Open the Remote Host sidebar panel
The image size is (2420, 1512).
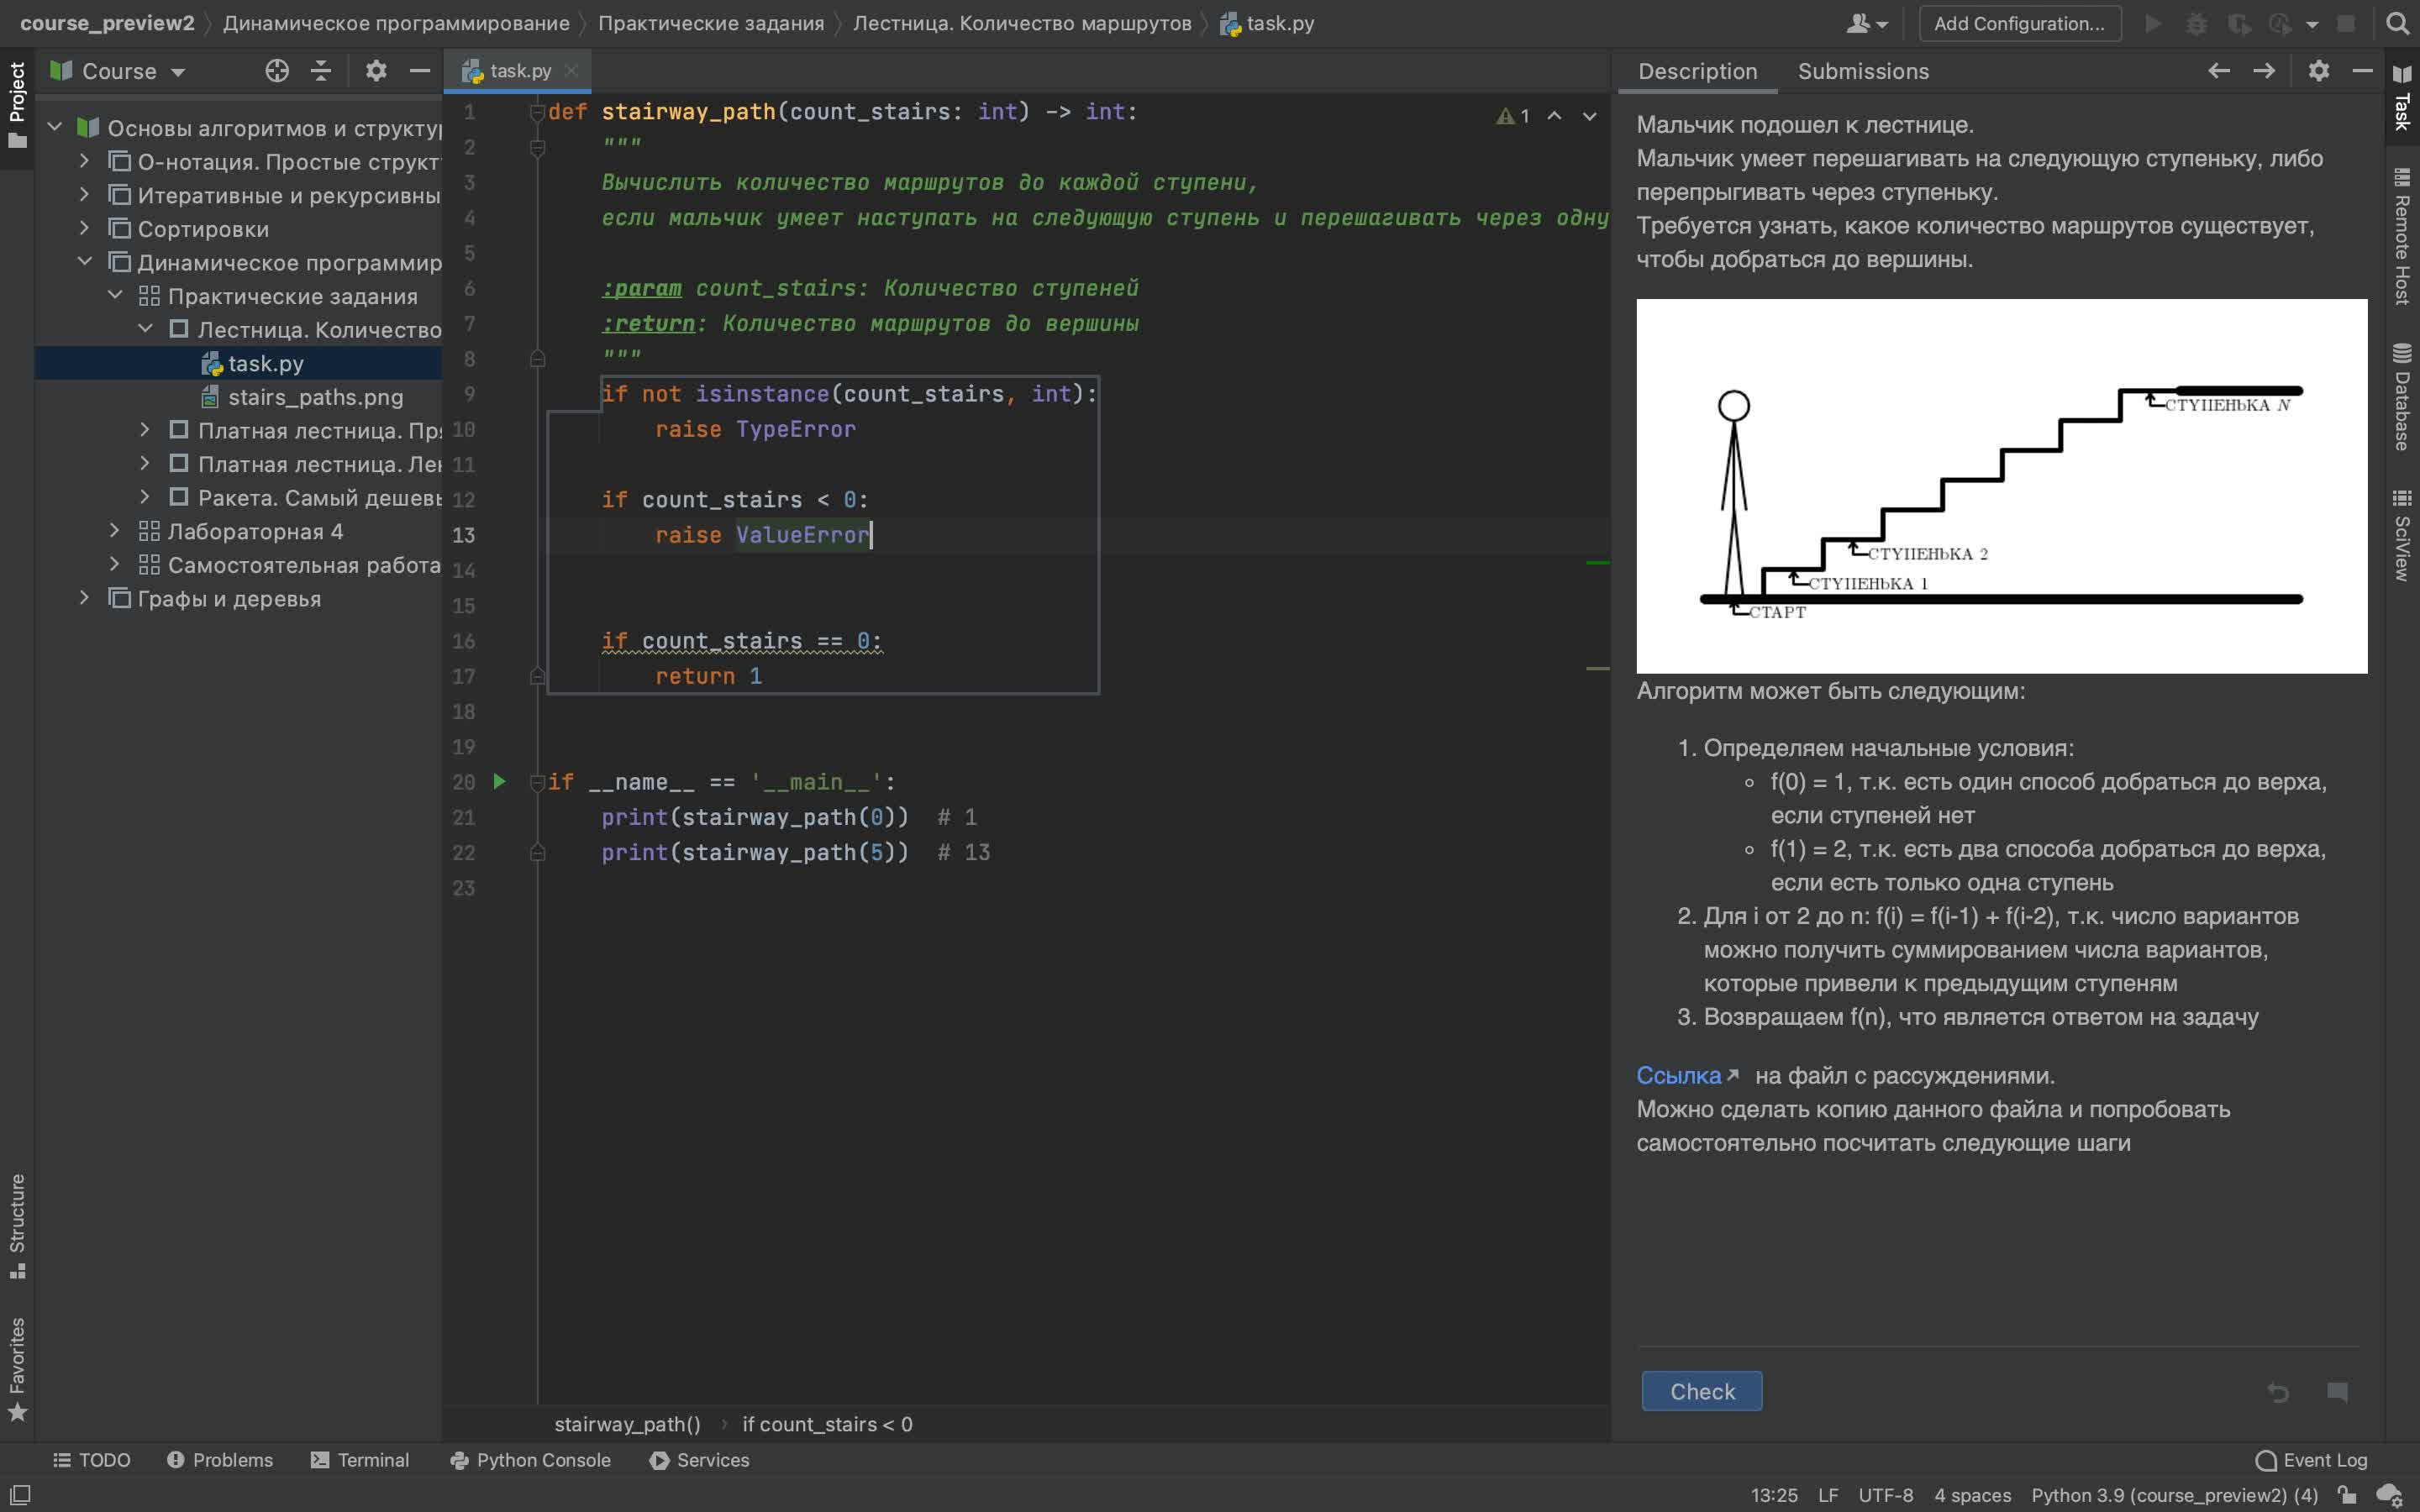tap(2402, 237)
